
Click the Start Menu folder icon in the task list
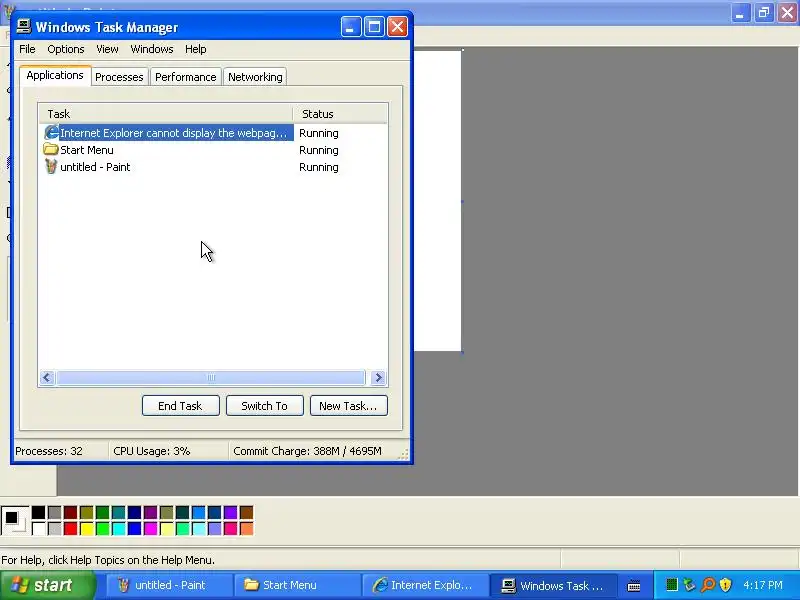tap(51, 149)
